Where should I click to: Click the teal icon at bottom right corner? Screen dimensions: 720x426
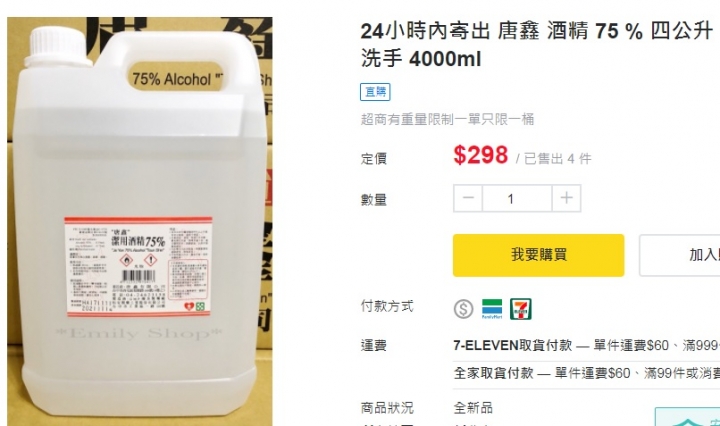click(x=687, y=417)
